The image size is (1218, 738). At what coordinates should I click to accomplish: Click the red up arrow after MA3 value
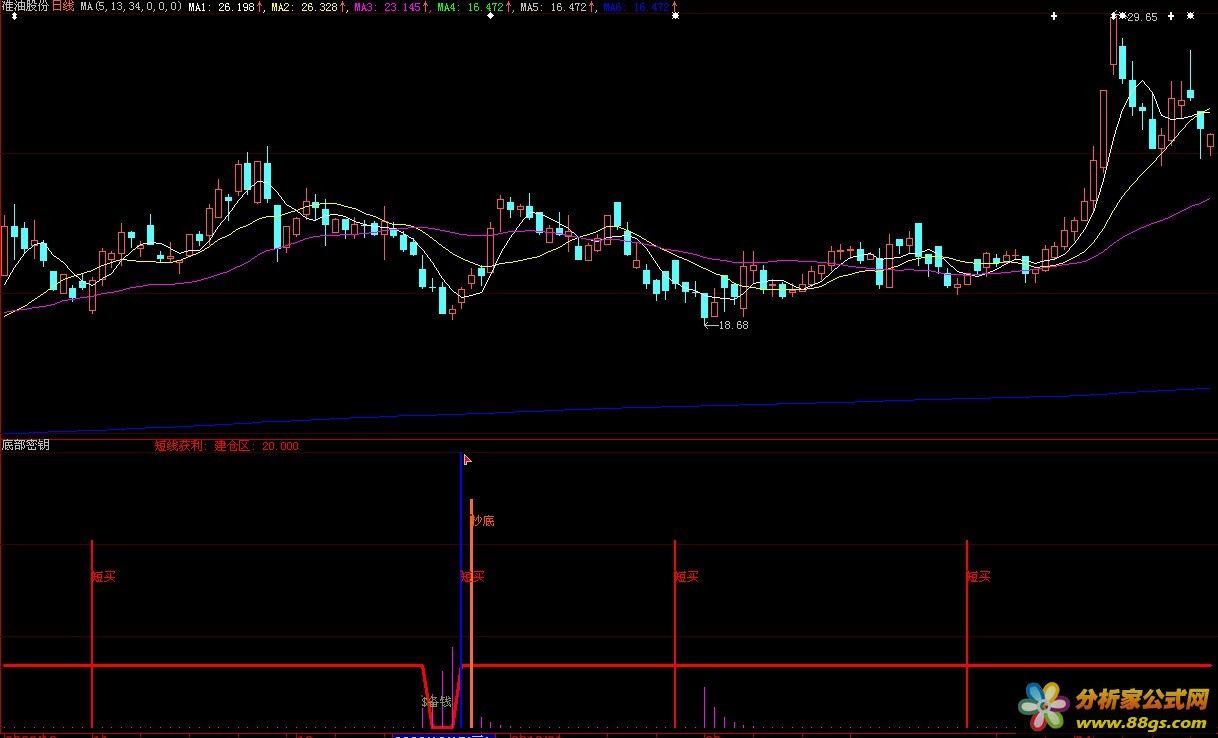coord(425,7)
